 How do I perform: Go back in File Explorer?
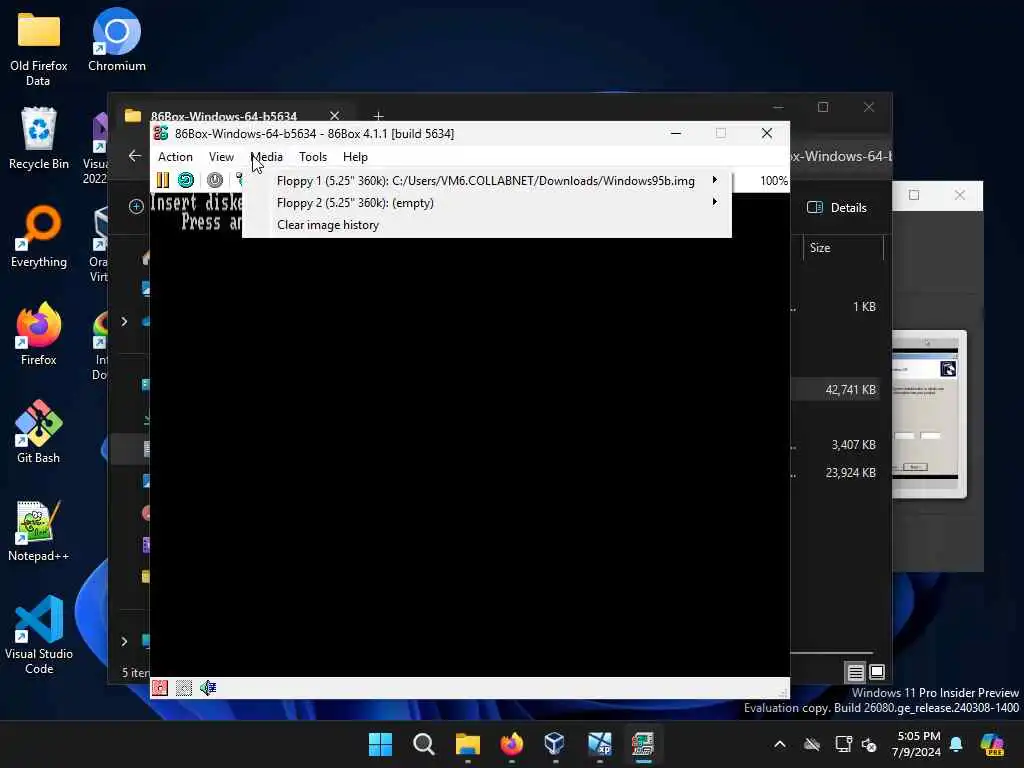click(x=135, y=156)
